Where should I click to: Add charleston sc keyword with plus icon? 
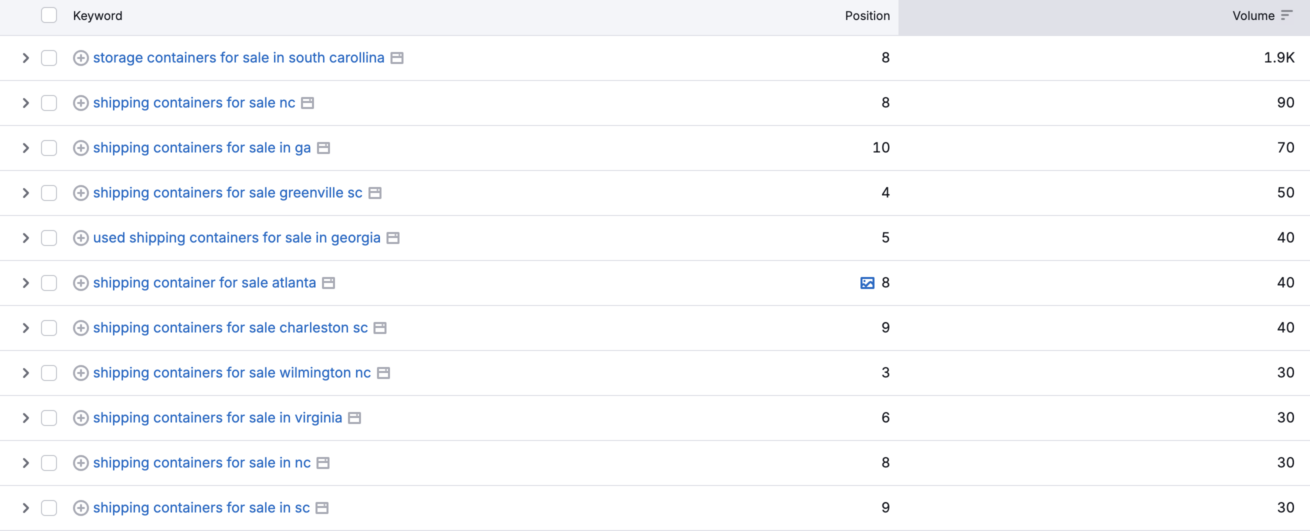pos(81,328)
